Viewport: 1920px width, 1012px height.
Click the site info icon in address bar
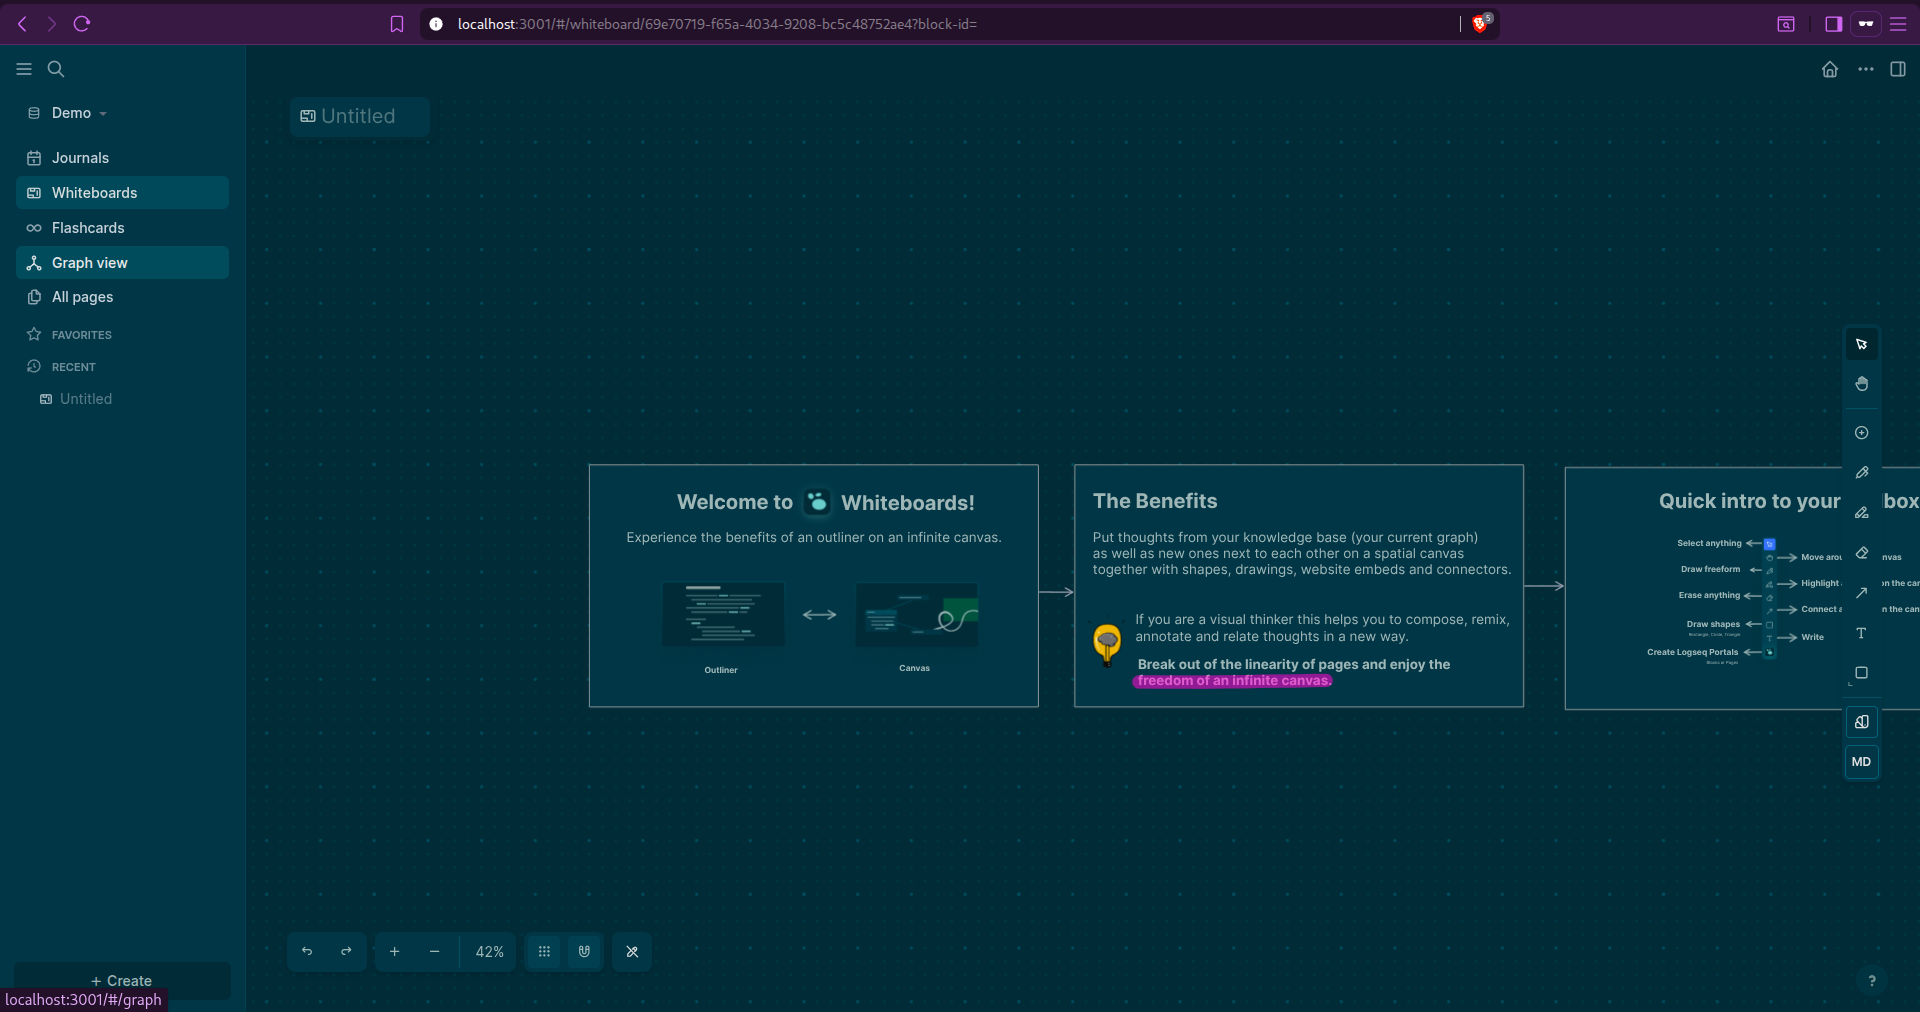436,24
